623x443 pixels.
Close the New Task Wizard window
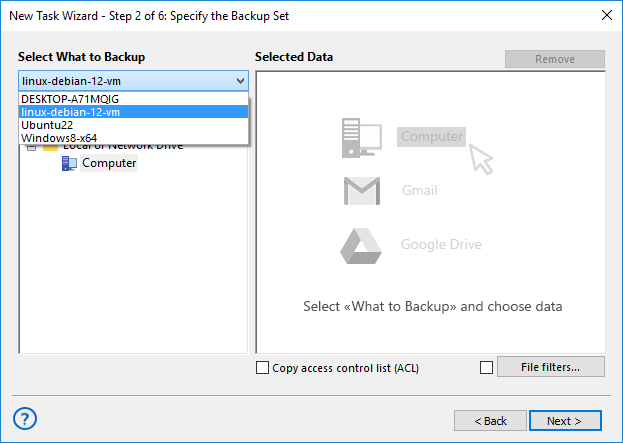pos(605,15)
